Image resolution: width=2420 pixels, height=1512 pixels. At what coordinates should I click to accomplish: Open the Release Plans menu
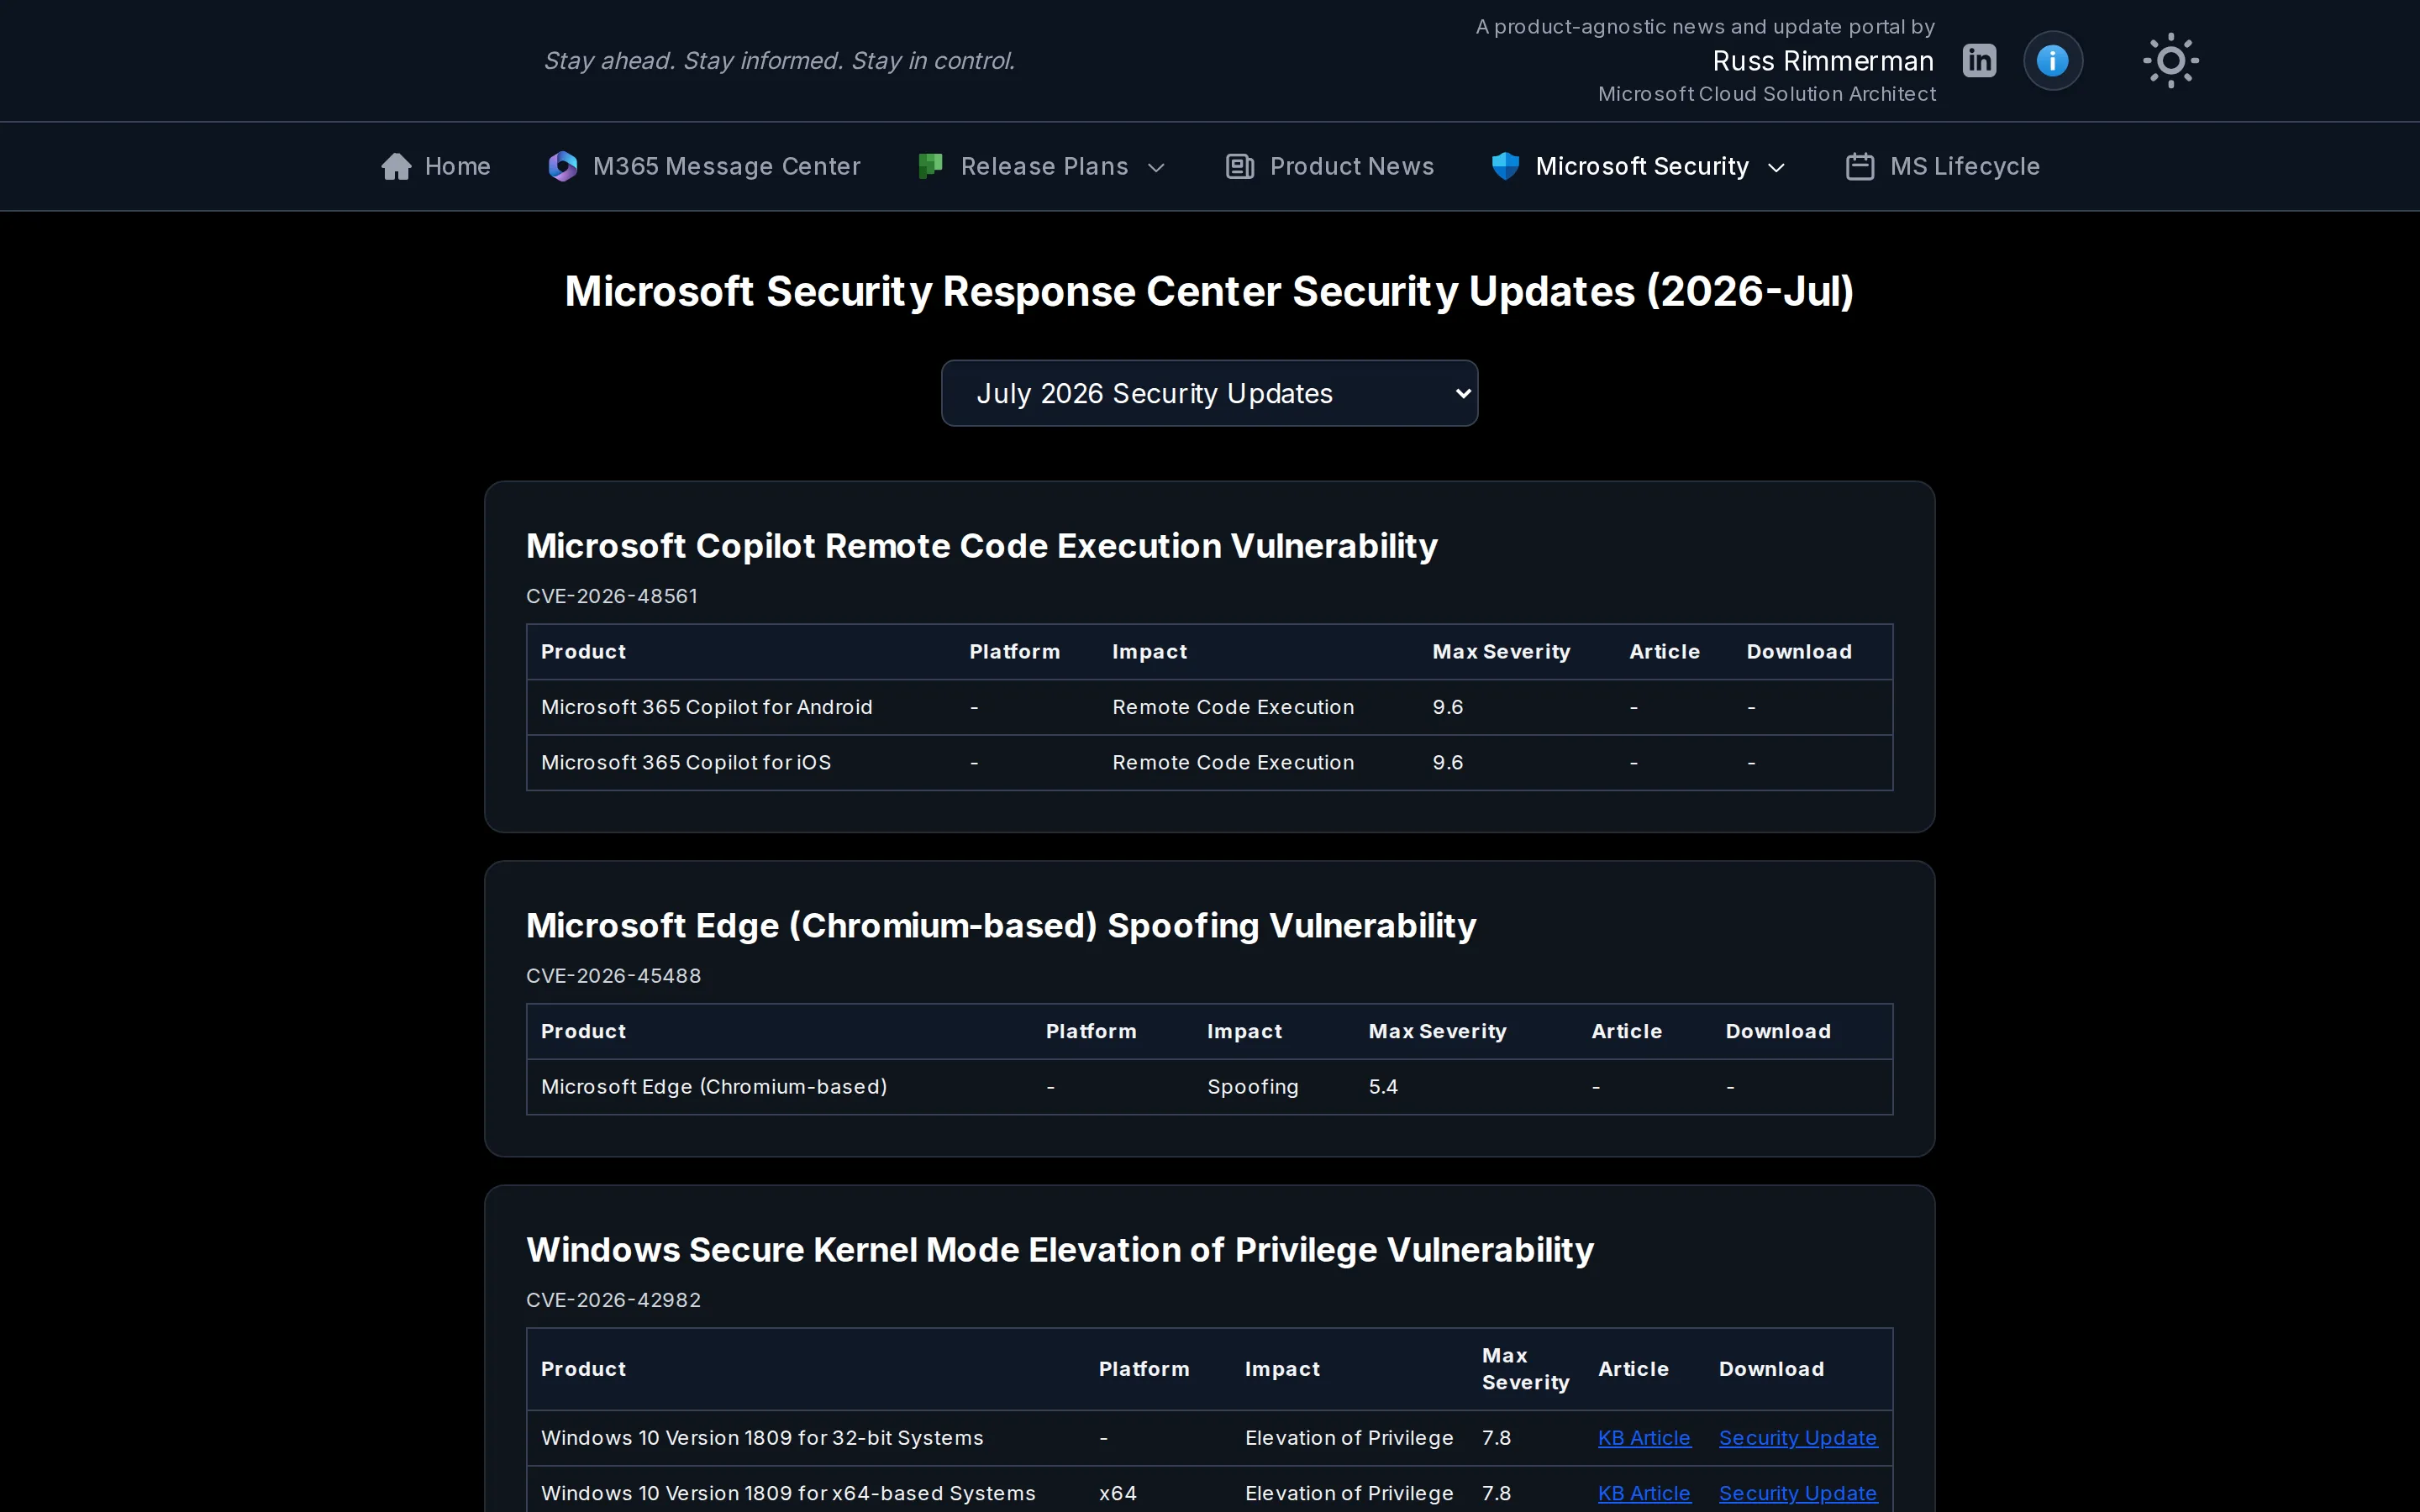[x=1042, y=166]
